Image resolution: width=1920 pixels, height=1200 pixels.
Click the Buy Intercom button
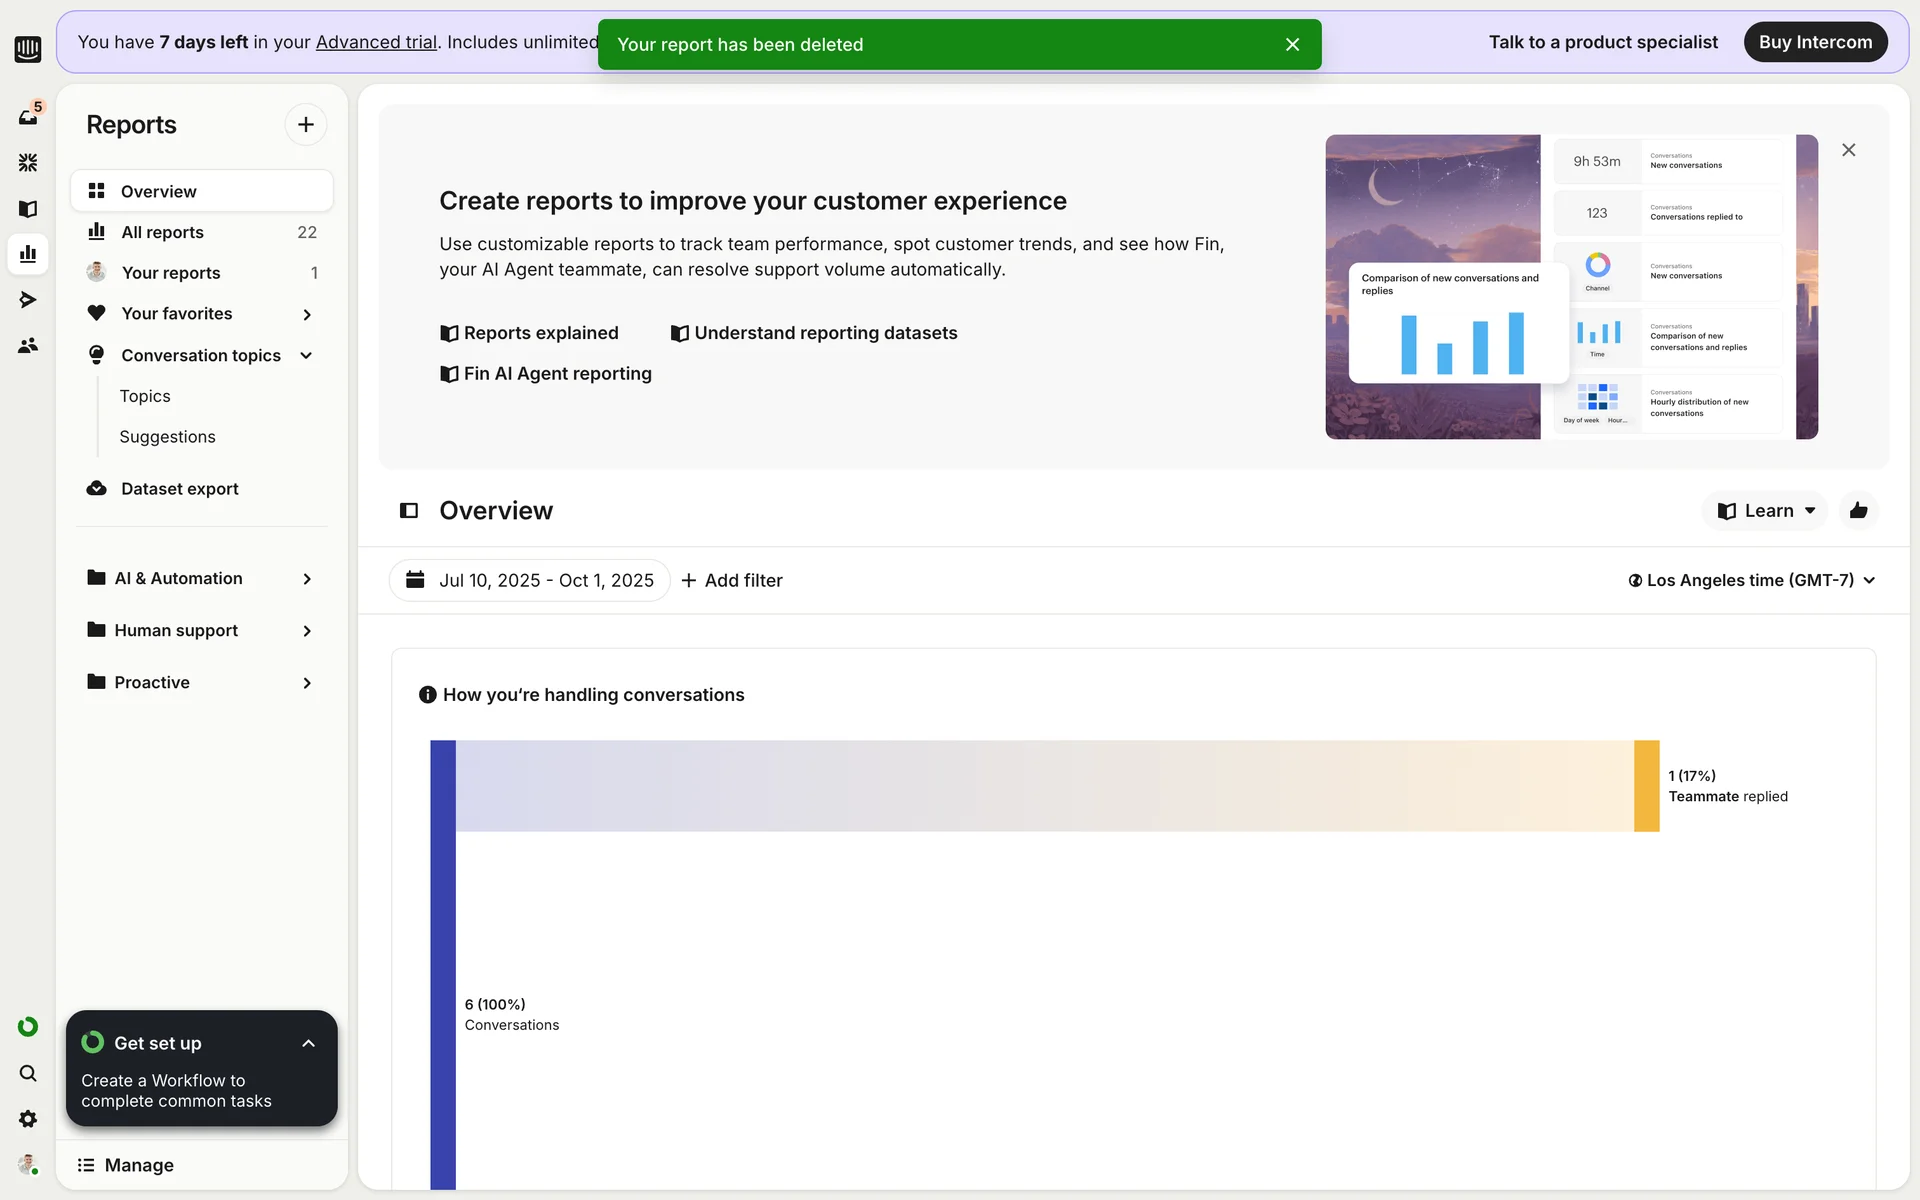click(1815, 42)
